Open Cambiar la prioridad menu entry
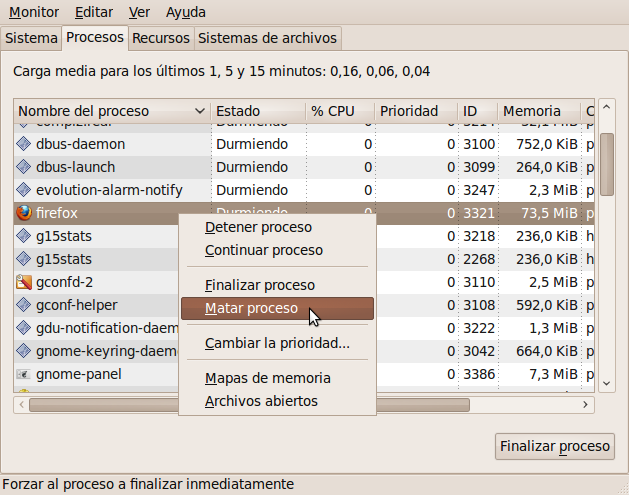This screenshot has height=495, width=629. click(277, 343)
